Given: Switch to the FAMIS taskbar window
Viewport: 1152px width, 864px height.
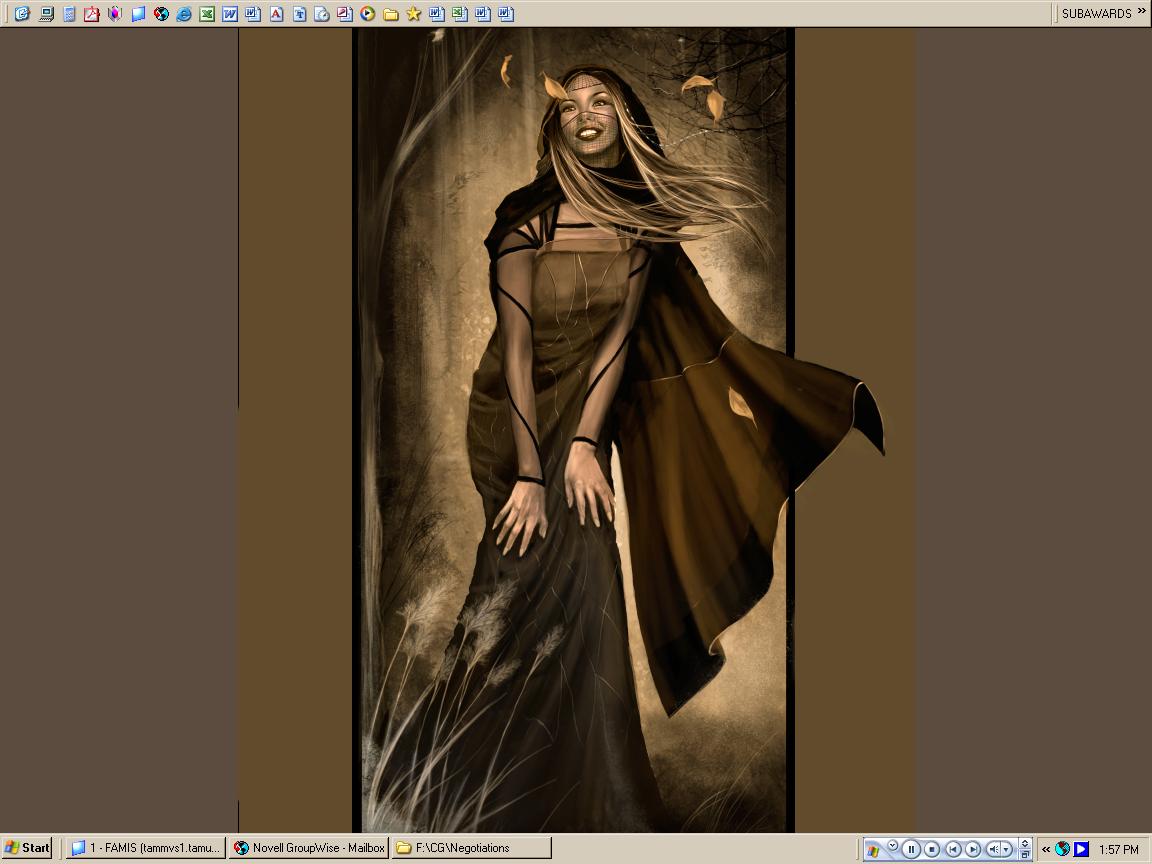Looking at the screenshot, I should coord(145,848).
